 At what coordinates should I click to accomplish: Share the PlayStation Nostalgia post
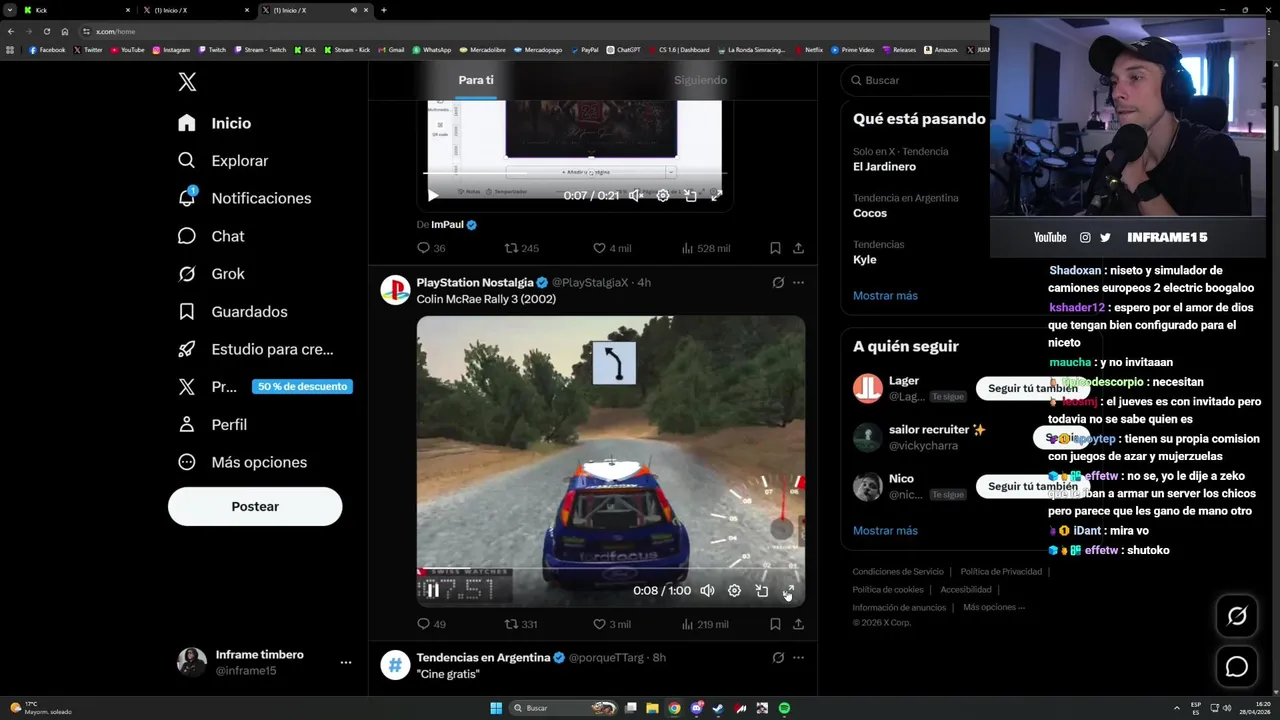pyautogui.click(x=798, y=624)
